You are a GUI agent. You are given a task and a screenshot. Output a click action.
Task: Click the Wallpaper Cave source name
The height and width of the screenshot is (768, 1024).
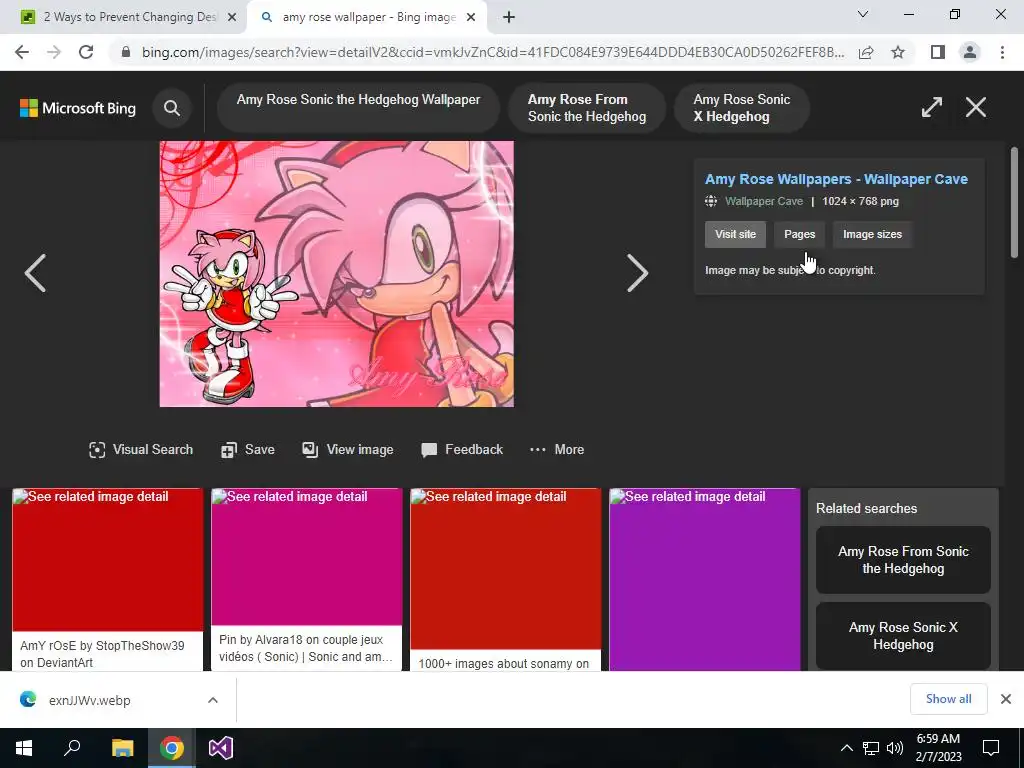pos(763,201)
